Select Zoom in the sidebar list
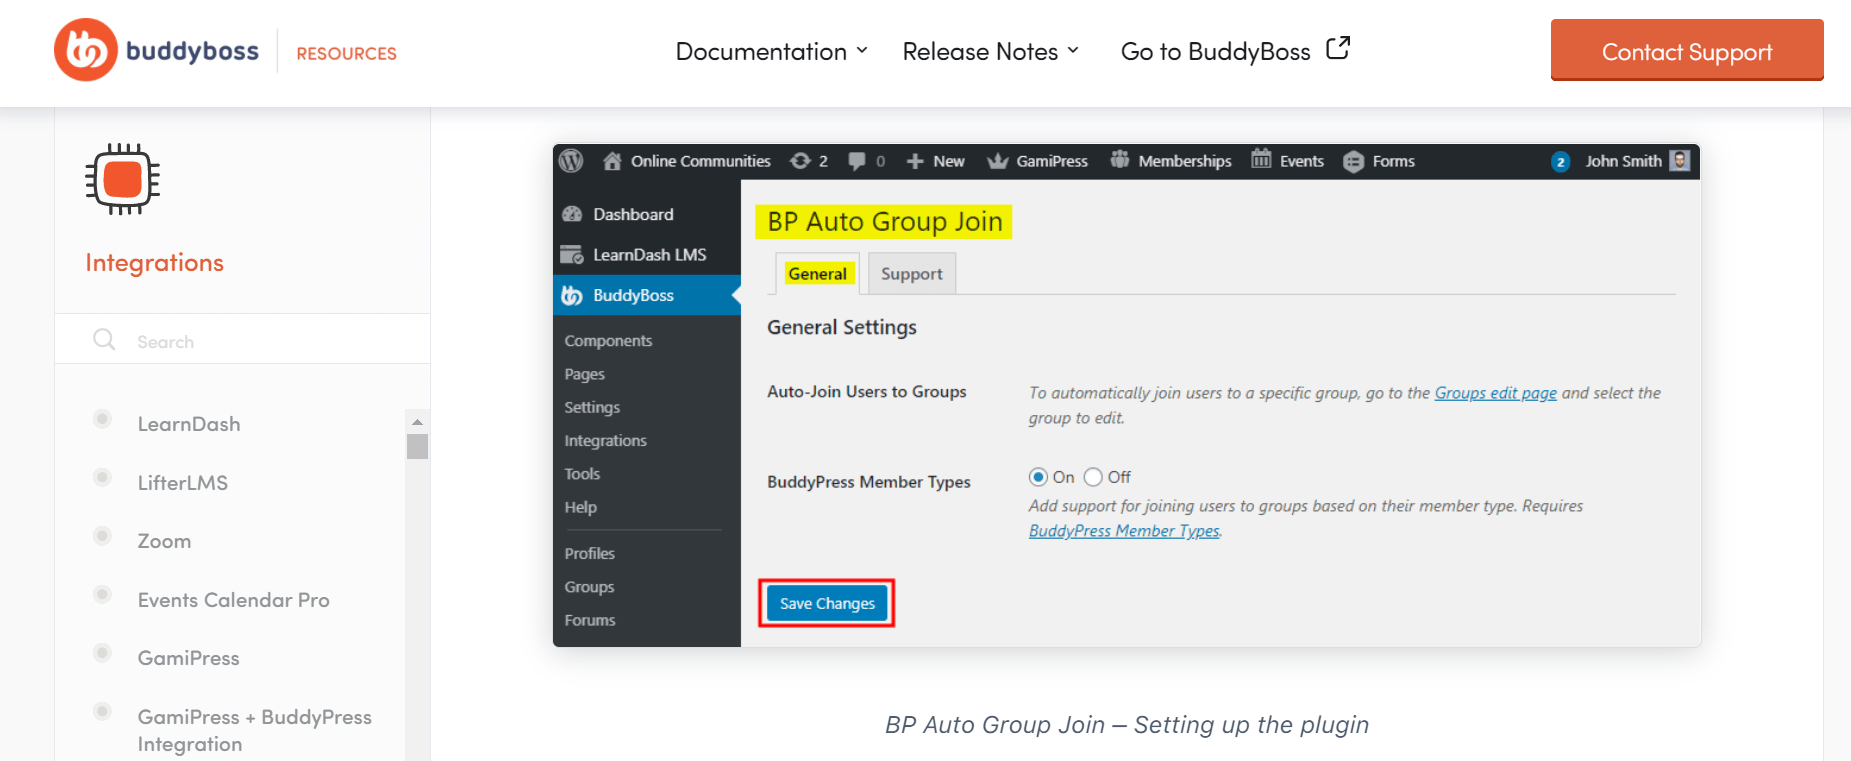Viewport: 1851px width, 761px height. pos(164,541)
